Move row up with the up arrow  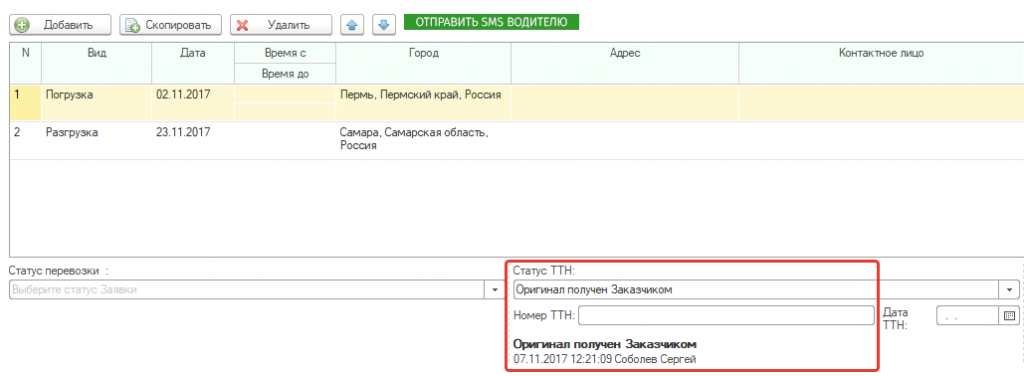pyautogui.click(x=353, y=25)
